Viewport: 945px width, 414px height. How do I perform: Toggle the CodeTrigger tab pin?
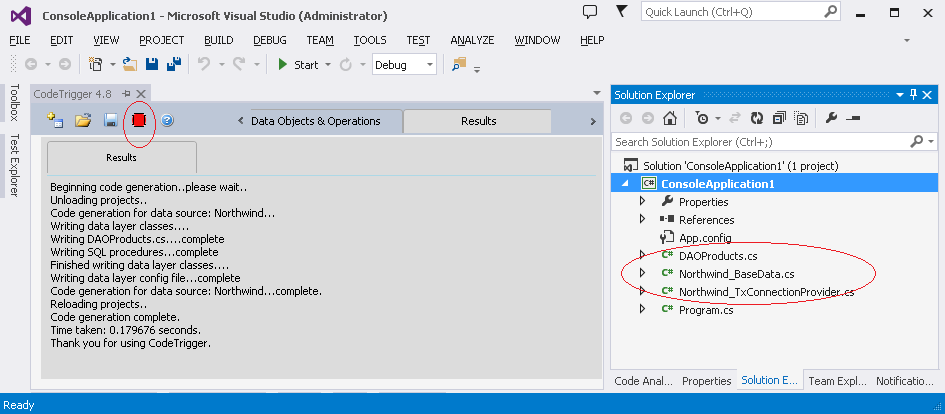pos(127,93)
